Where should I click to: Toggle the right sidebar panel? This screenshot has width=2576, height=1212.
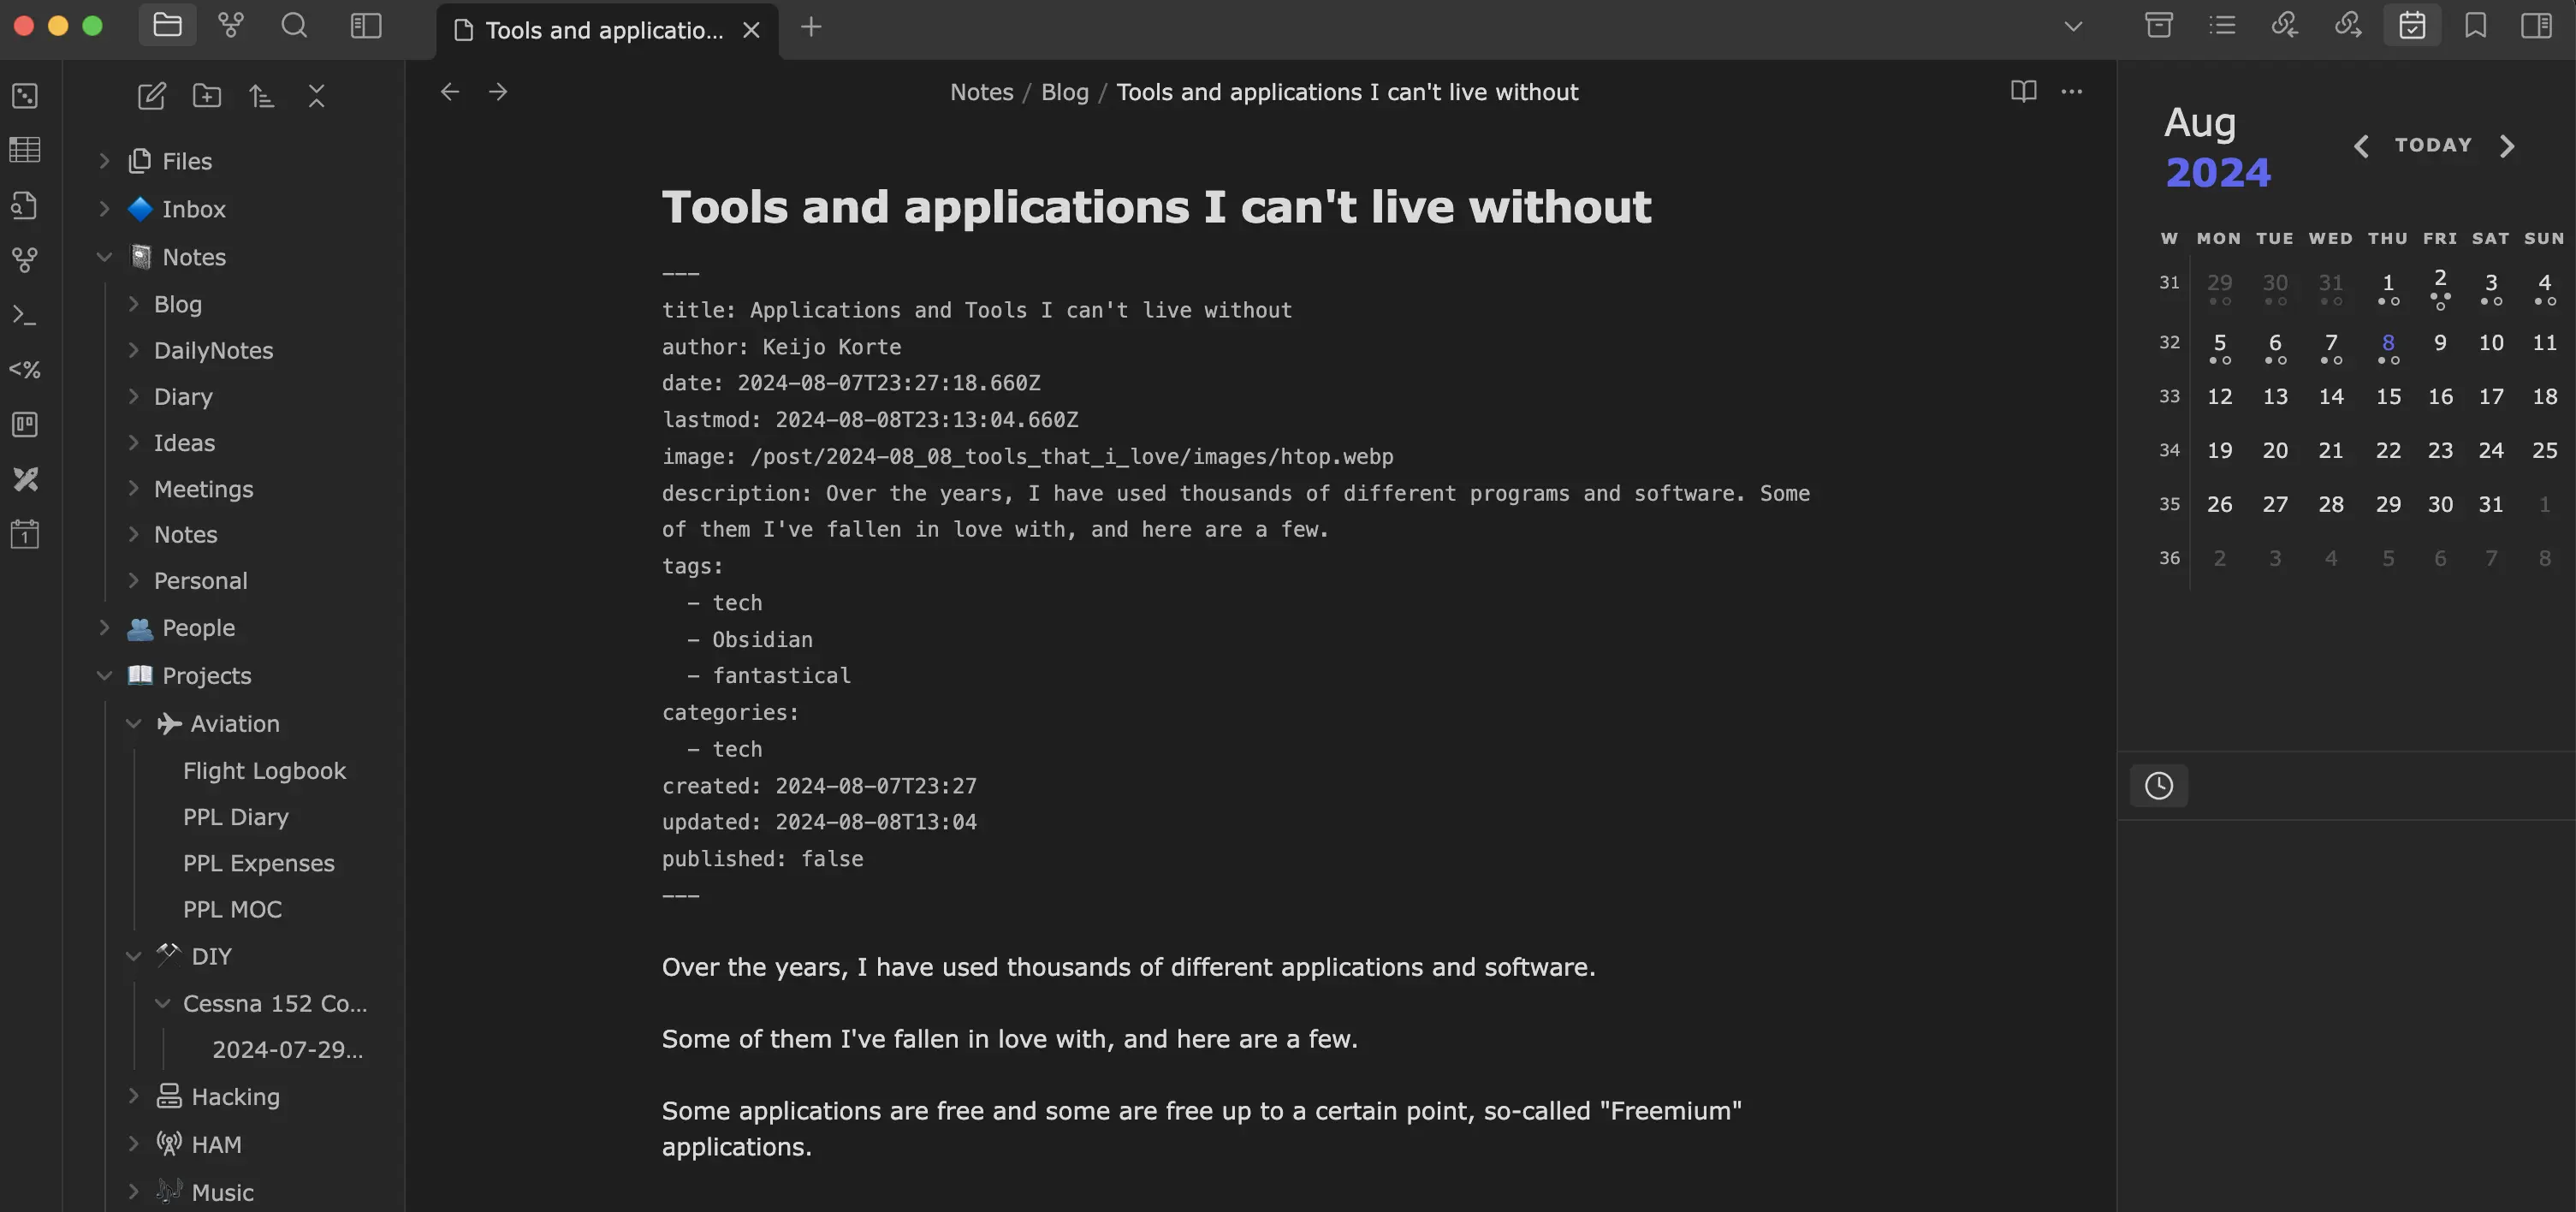pos(2537,26)
